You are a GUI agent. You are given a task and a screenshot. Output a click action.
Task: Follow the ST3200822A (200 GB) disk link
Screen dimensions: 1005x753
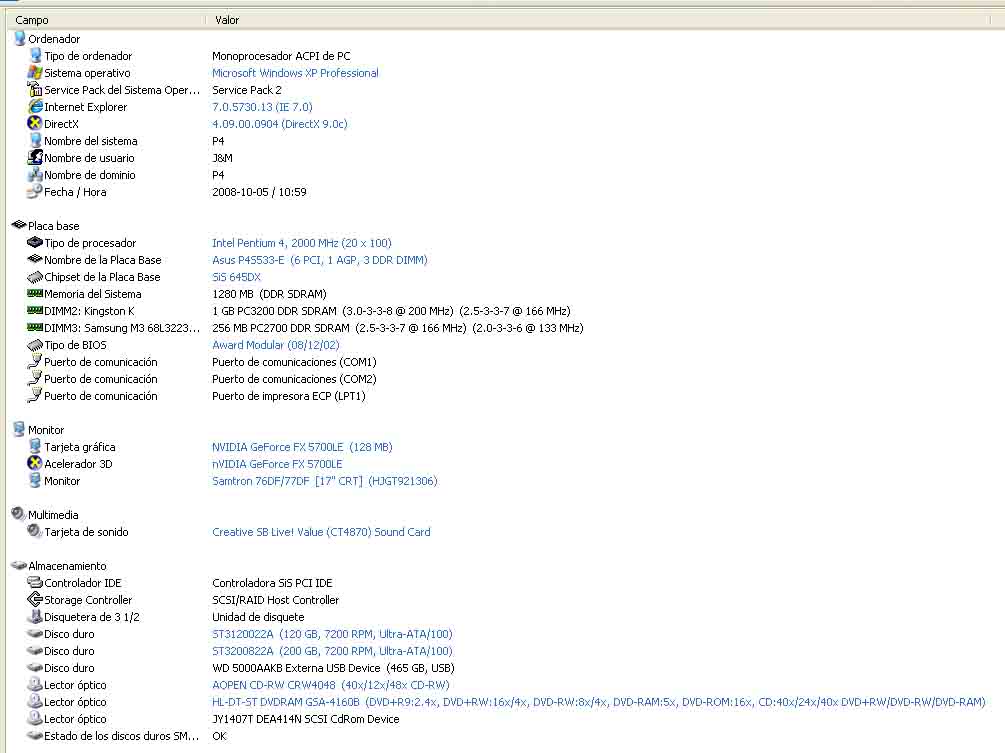click(332, 651)
